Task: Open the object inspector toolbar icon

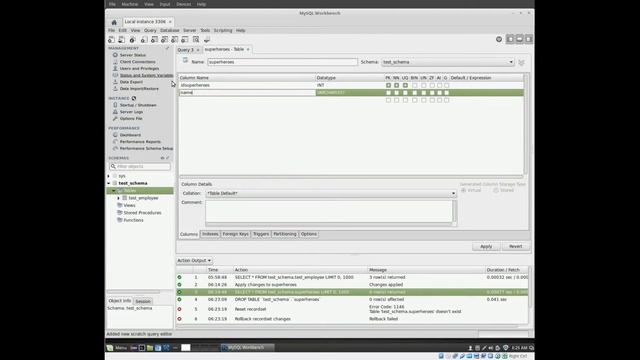Action: tap(133, 40)
